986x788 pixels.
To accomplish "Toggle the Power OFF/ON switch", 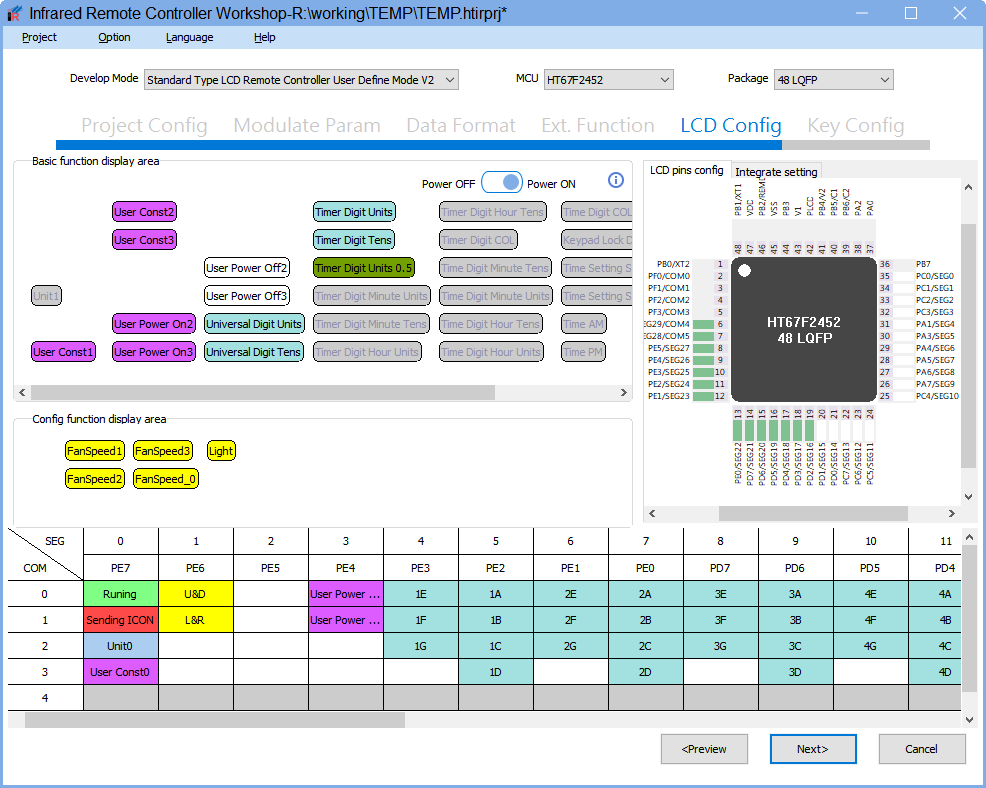I will tap(502, 182).
